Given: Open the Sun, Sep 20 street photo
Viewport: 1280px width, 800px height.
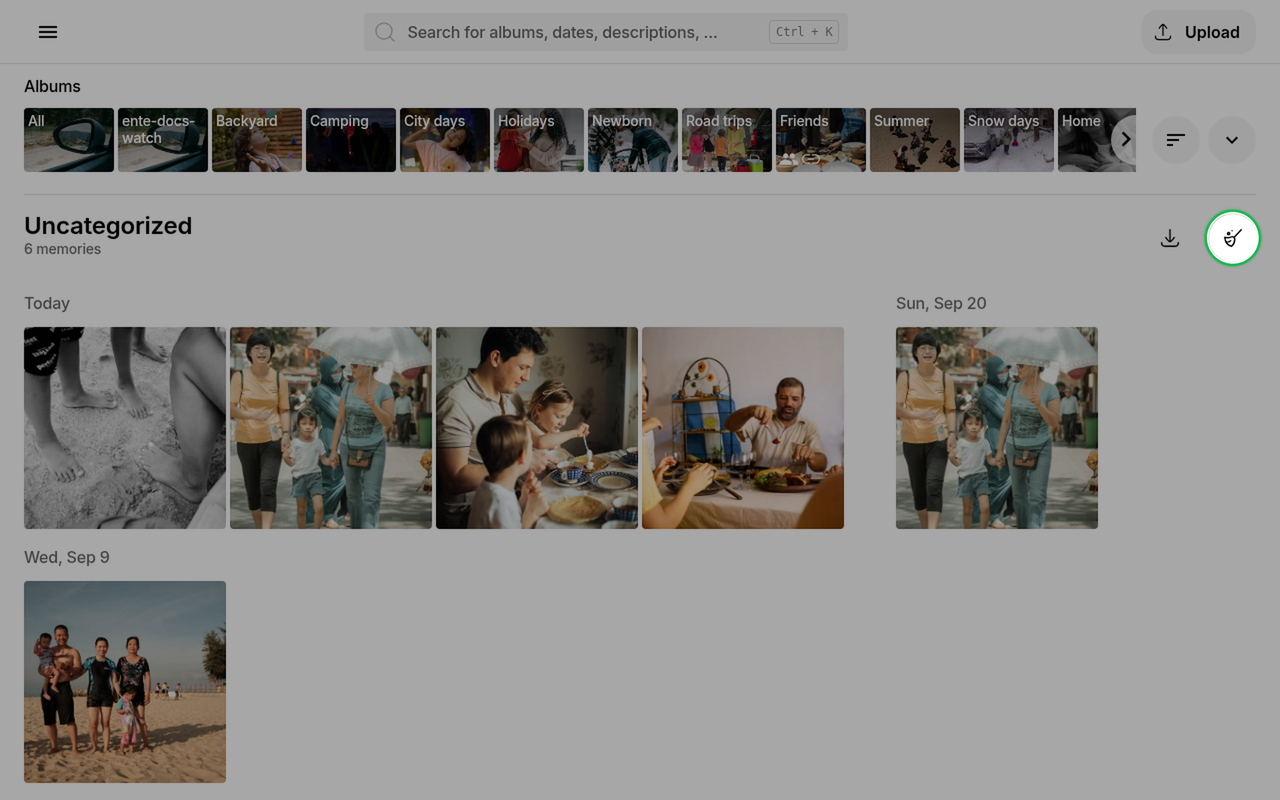Looking at the screenshot, I should click(x=997, y=428).
